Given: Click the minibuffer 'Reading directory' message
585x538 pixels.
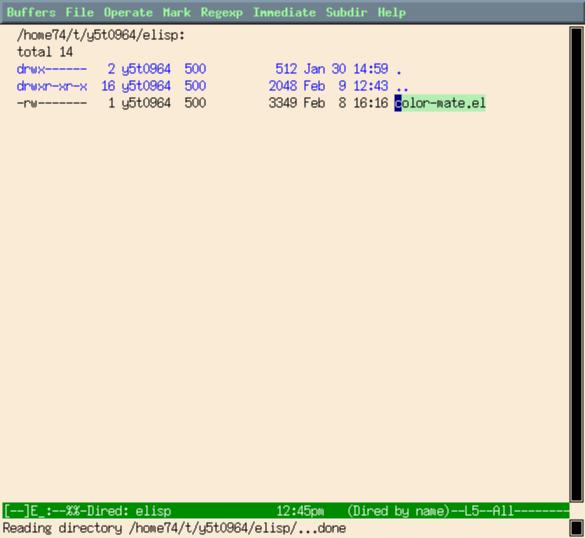Looking at the screenshot, I should tap(174, 528).
